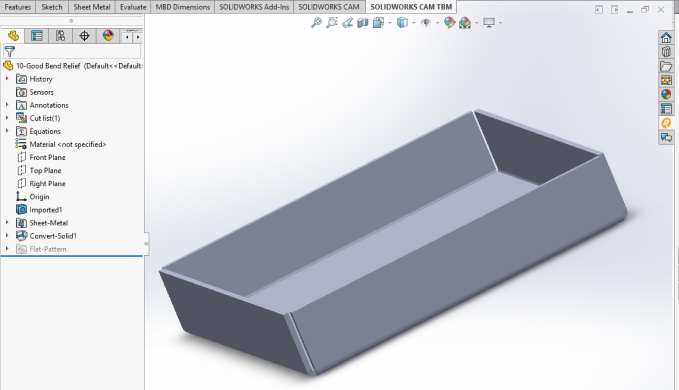Screen dimensions: 679x390
Task: Open the Hide/Show Items dropdown arrow
Action: pyautogui.click(x=437, y=23)
